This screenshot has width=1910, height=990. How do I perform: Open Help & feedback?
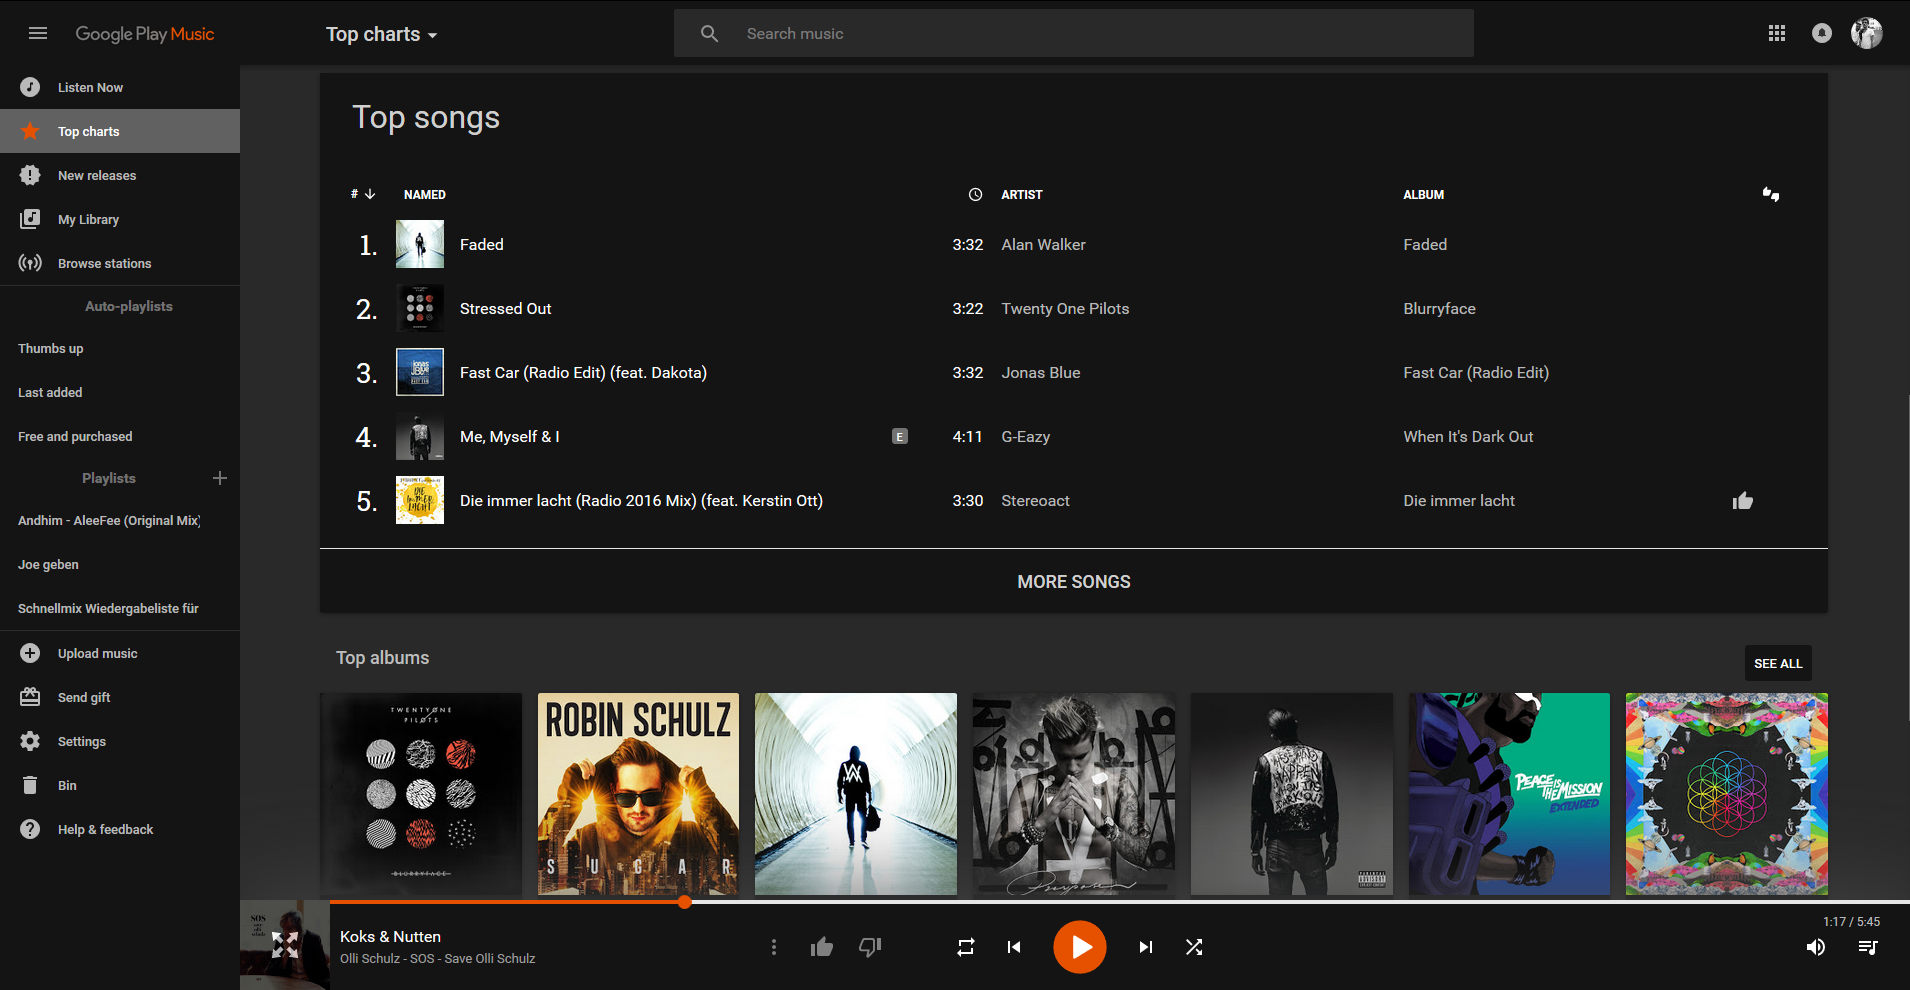click(x=120, y=829)
